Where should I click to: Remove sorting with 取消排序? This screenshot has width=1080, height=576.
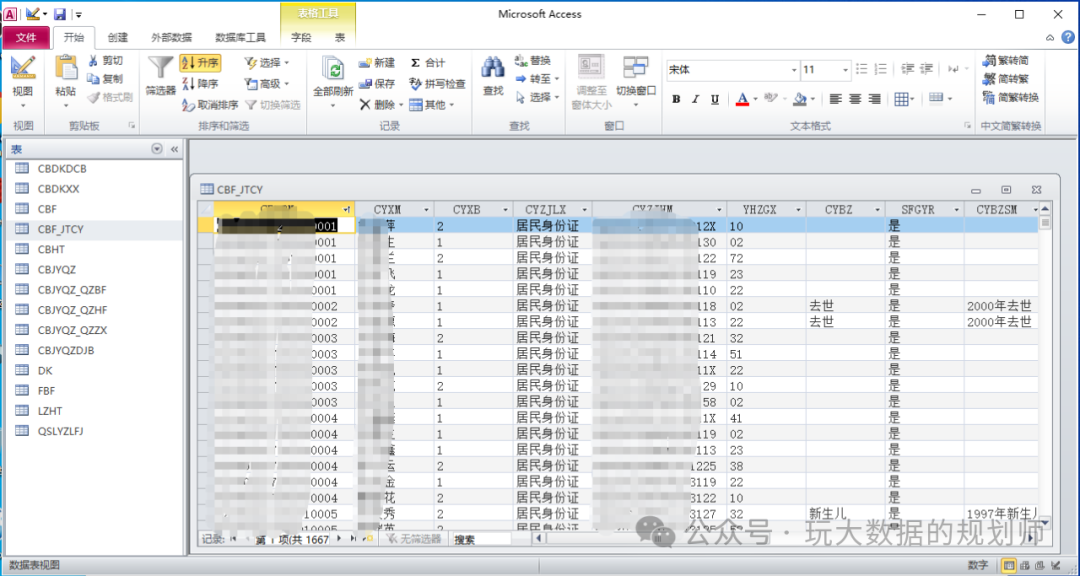point(209,105)
